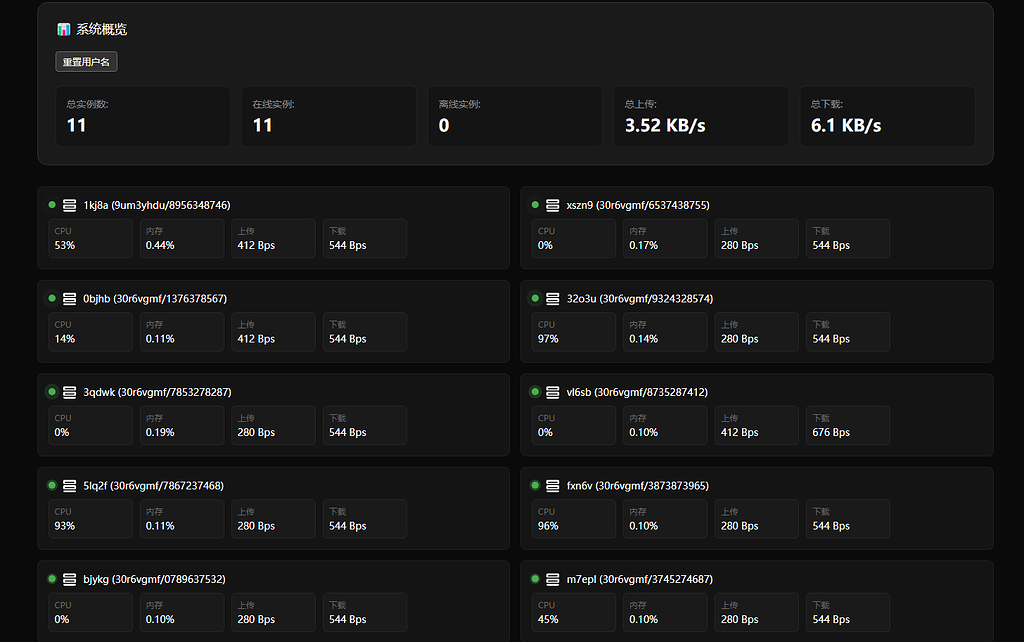
Task: Click the 676 Bps download of vl6sb
Action: [x=831, y=432]
